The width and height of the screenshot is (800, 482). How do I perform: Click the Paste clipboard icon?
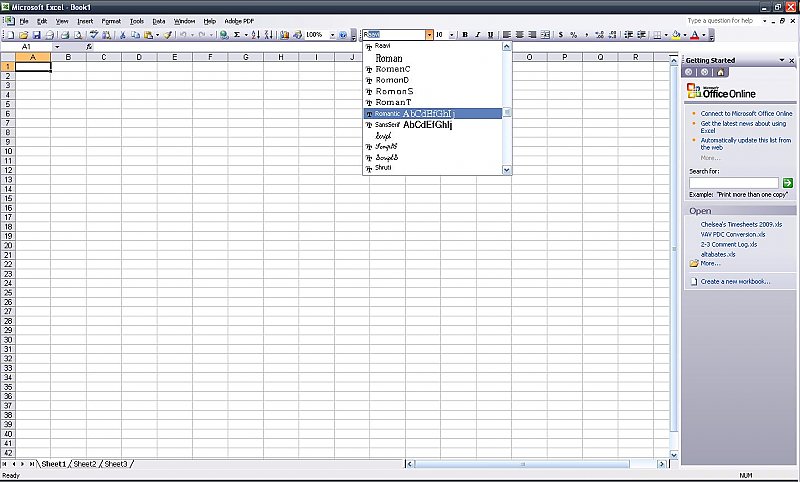point(148,35)
